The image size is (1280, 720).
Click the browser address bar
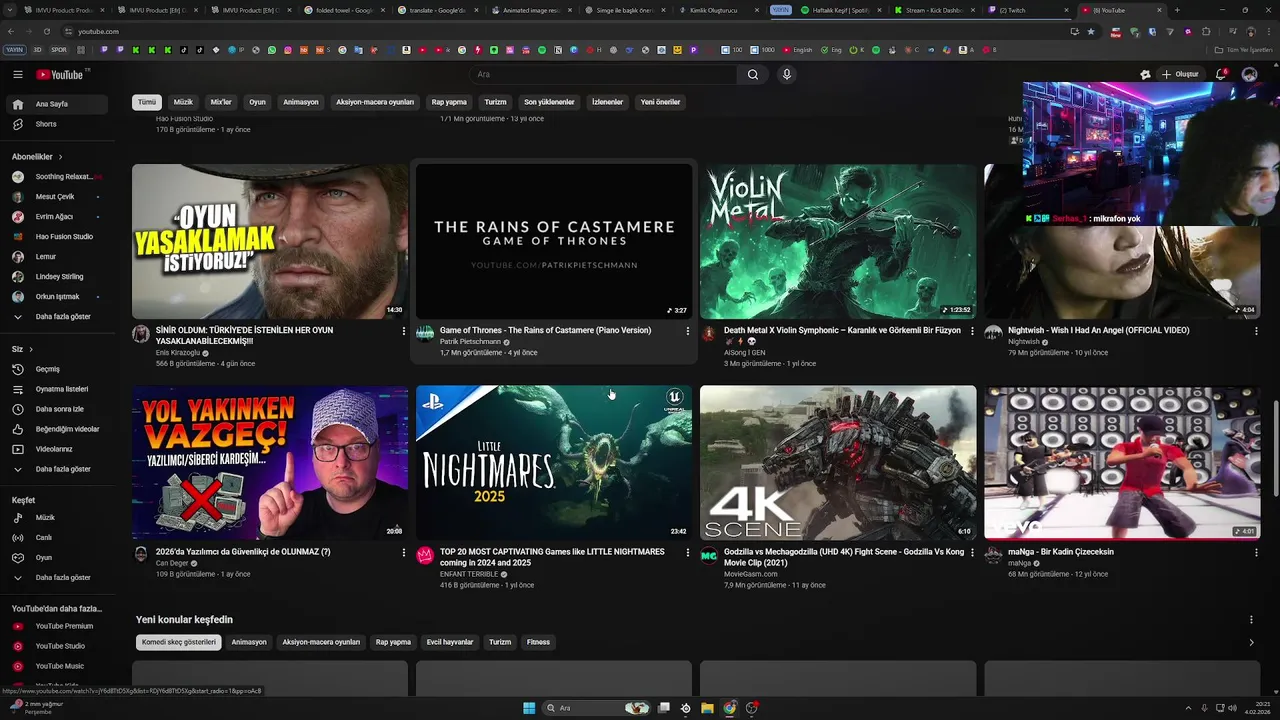coord(560,31)
